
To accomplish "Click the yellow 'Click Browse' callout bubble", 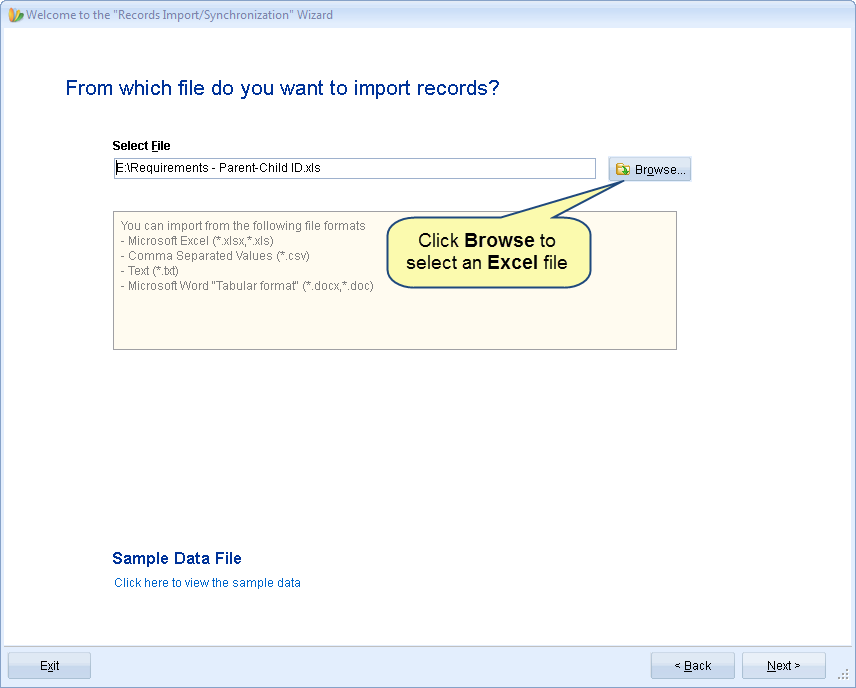I will pos(488,252).
